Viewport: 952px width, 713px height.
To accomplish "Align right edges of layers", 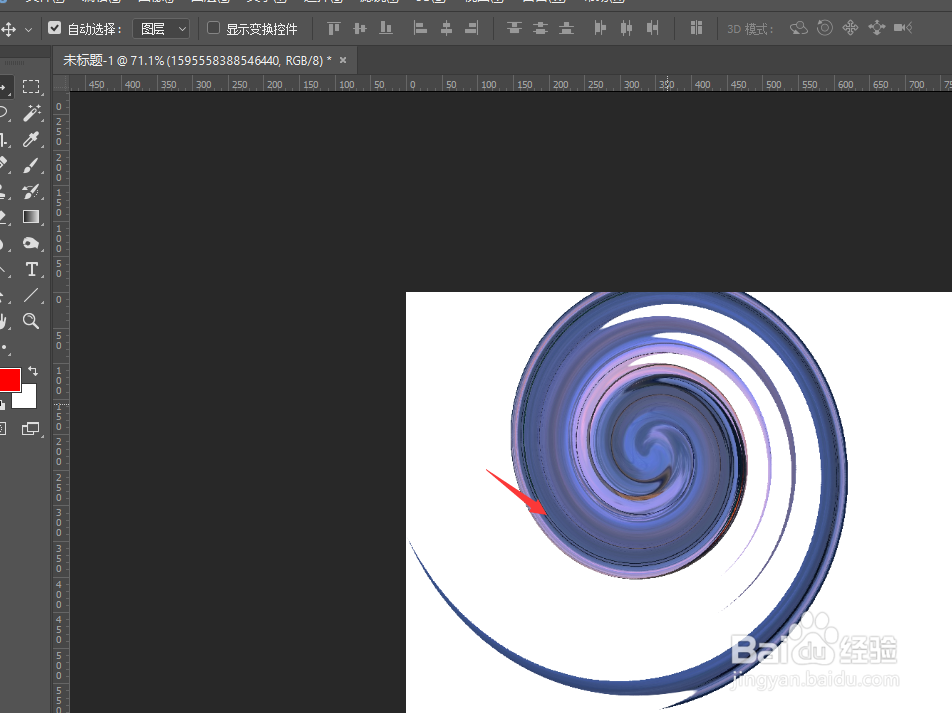I will [x=472, y=28].
